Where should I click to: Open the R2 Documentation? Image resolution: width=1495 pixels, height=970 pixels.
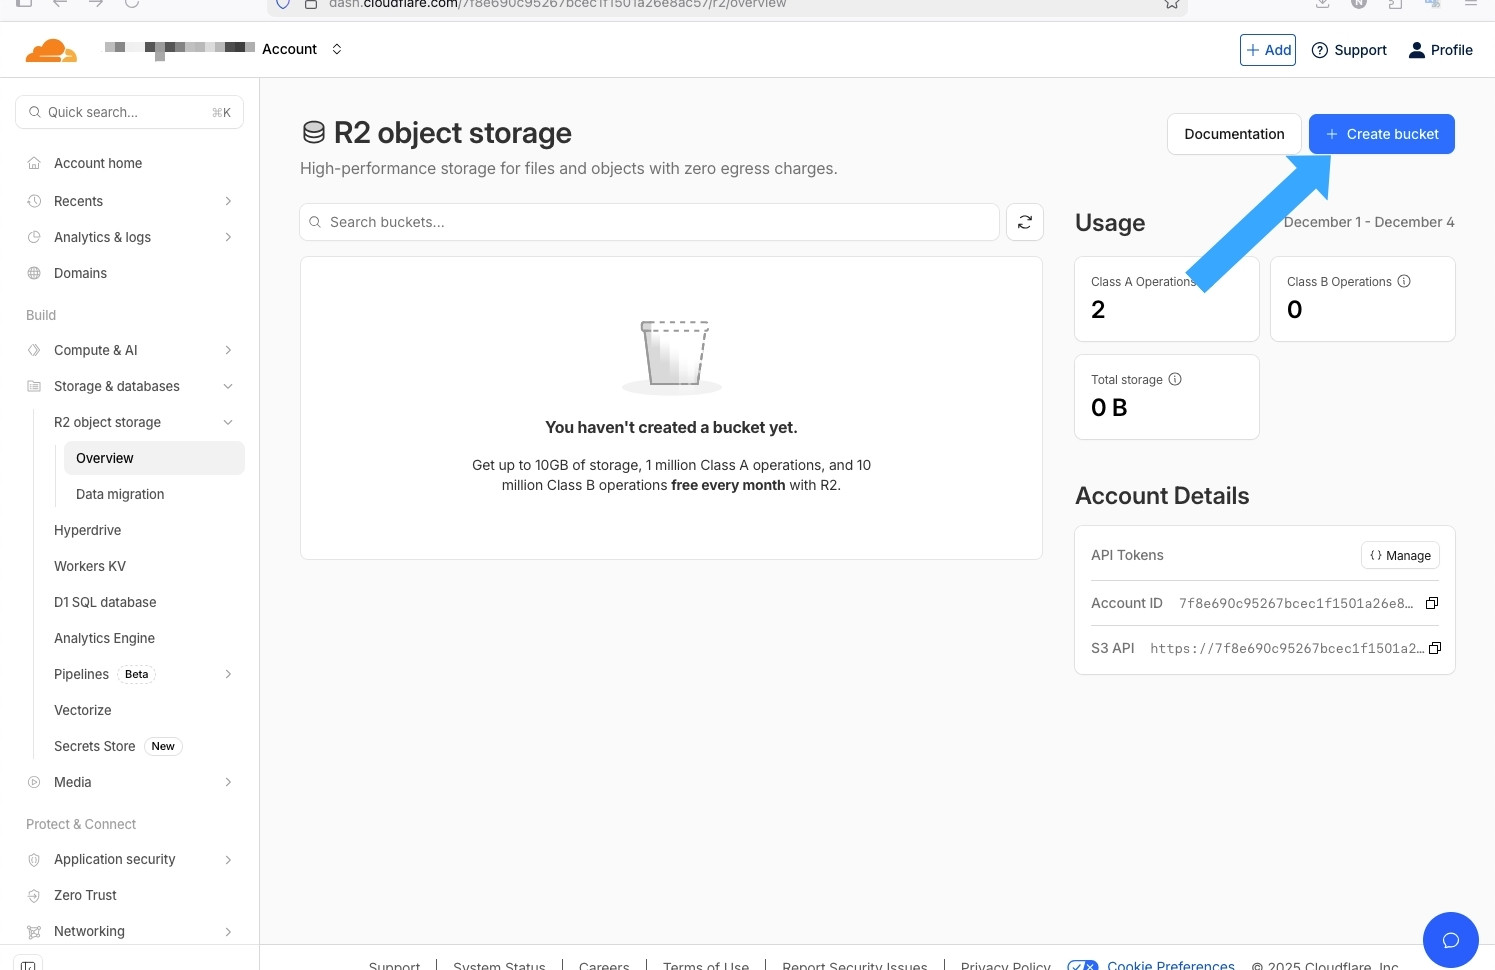click(x=1234, y=133)
